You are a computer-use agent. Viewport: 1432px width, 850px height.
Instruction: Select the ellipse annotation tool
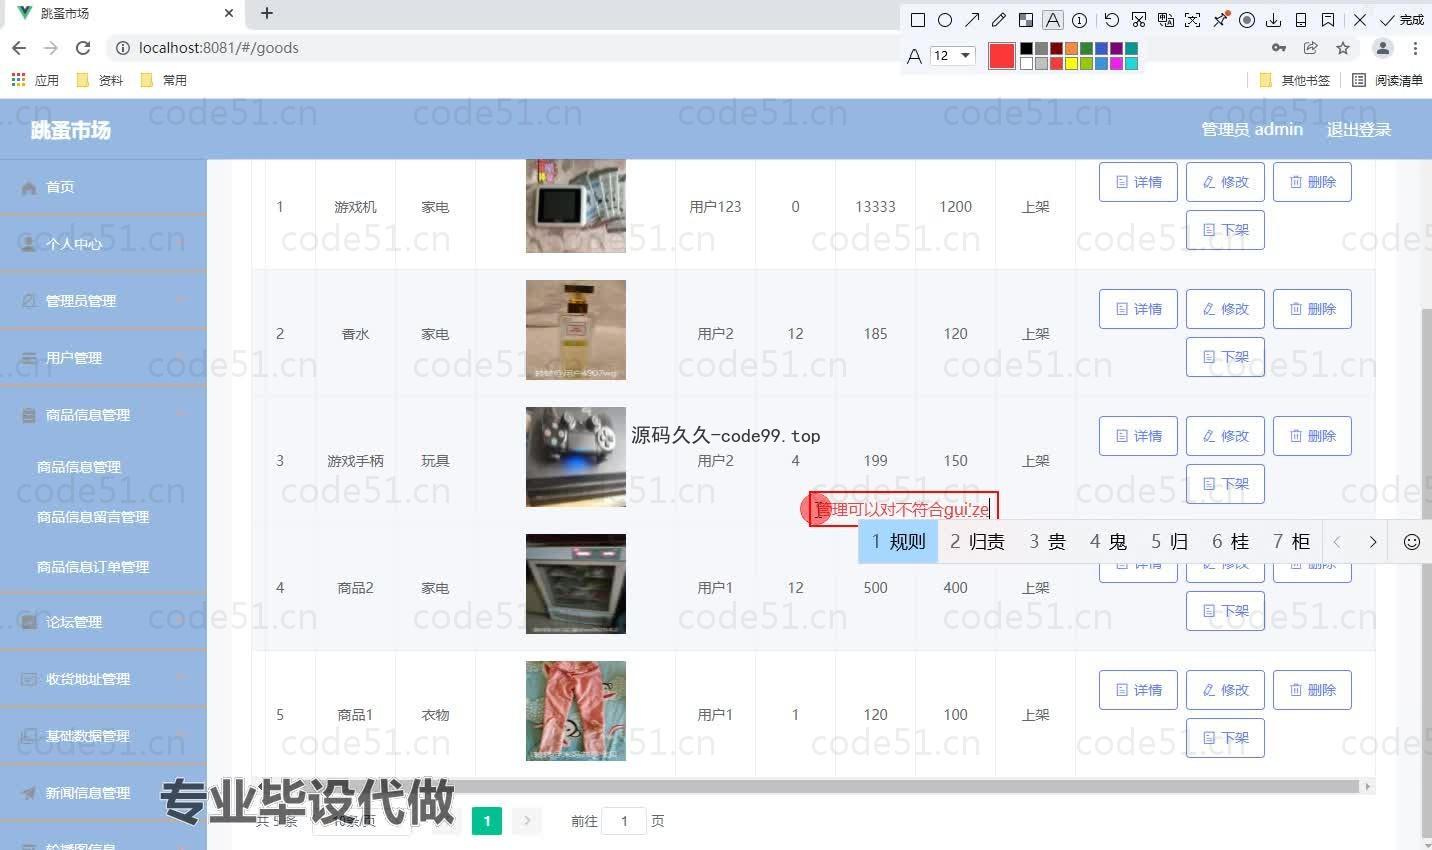945,20
